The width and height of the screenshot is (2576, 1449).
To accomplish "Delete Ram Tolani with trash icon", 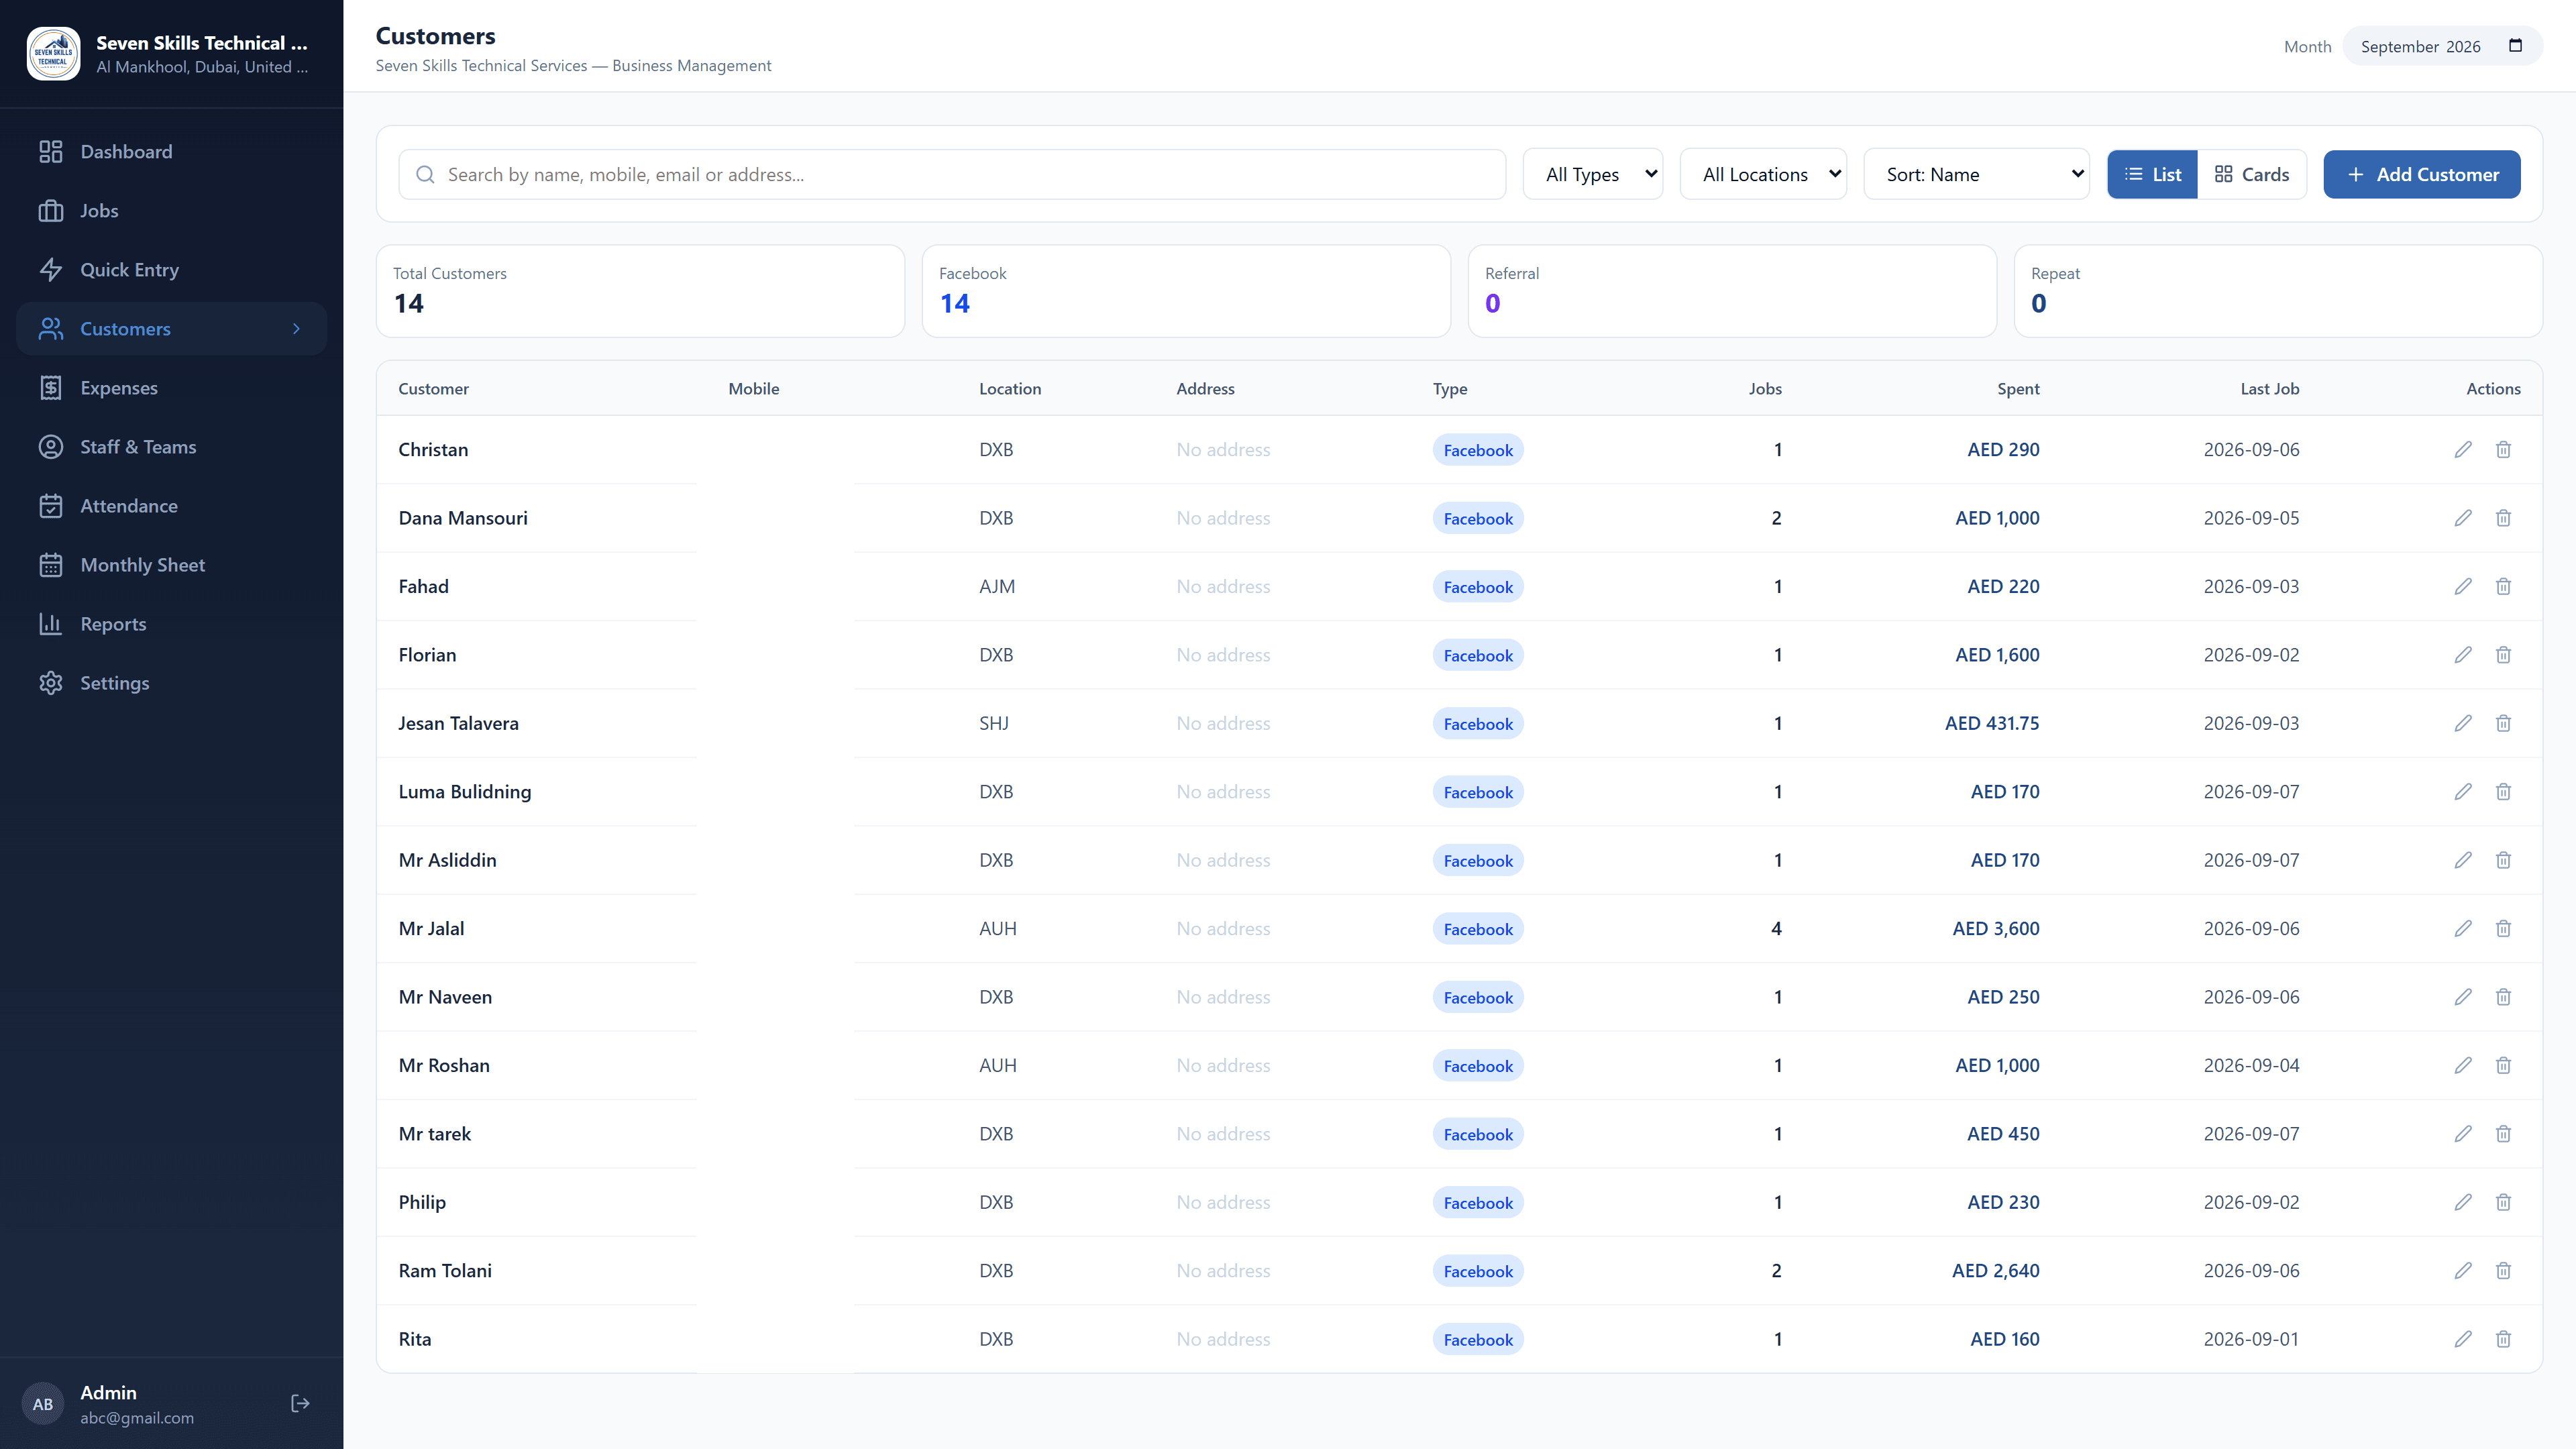I will pyautogui.click(x=2503, y=1271).
